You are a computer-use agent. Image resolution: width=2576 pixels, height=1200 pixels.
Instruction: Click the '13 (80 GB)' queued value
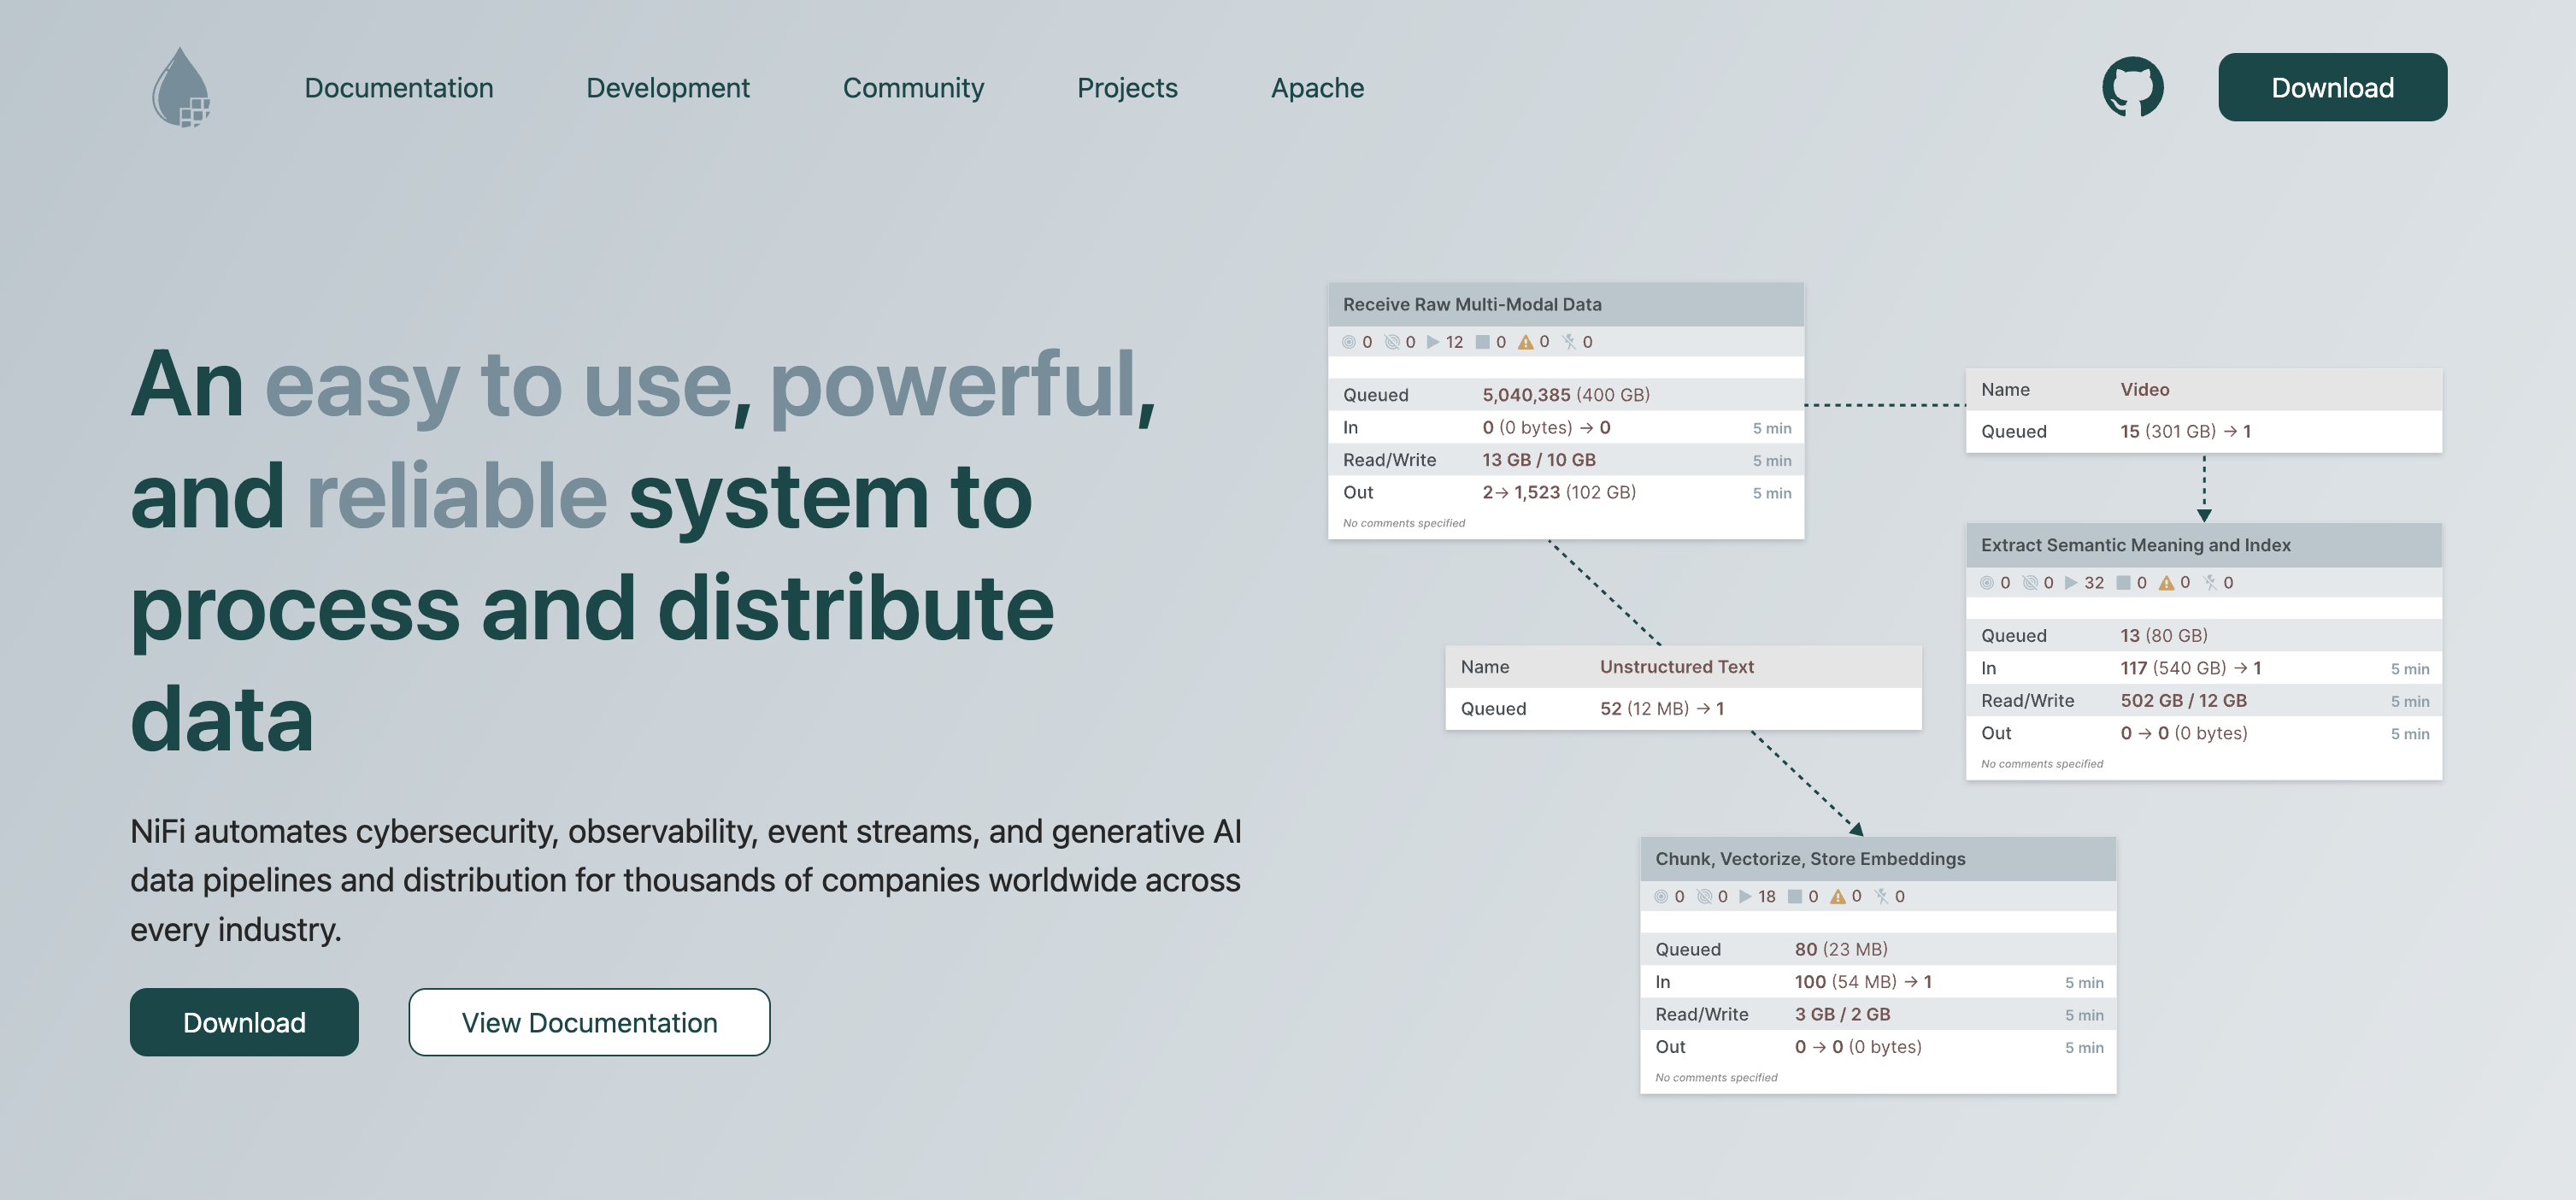coord(2164,636)
